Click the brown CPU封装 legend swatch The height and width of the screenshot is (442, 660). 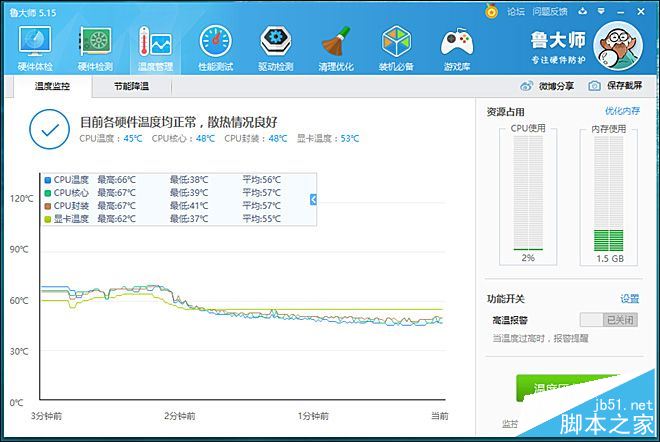48,206
